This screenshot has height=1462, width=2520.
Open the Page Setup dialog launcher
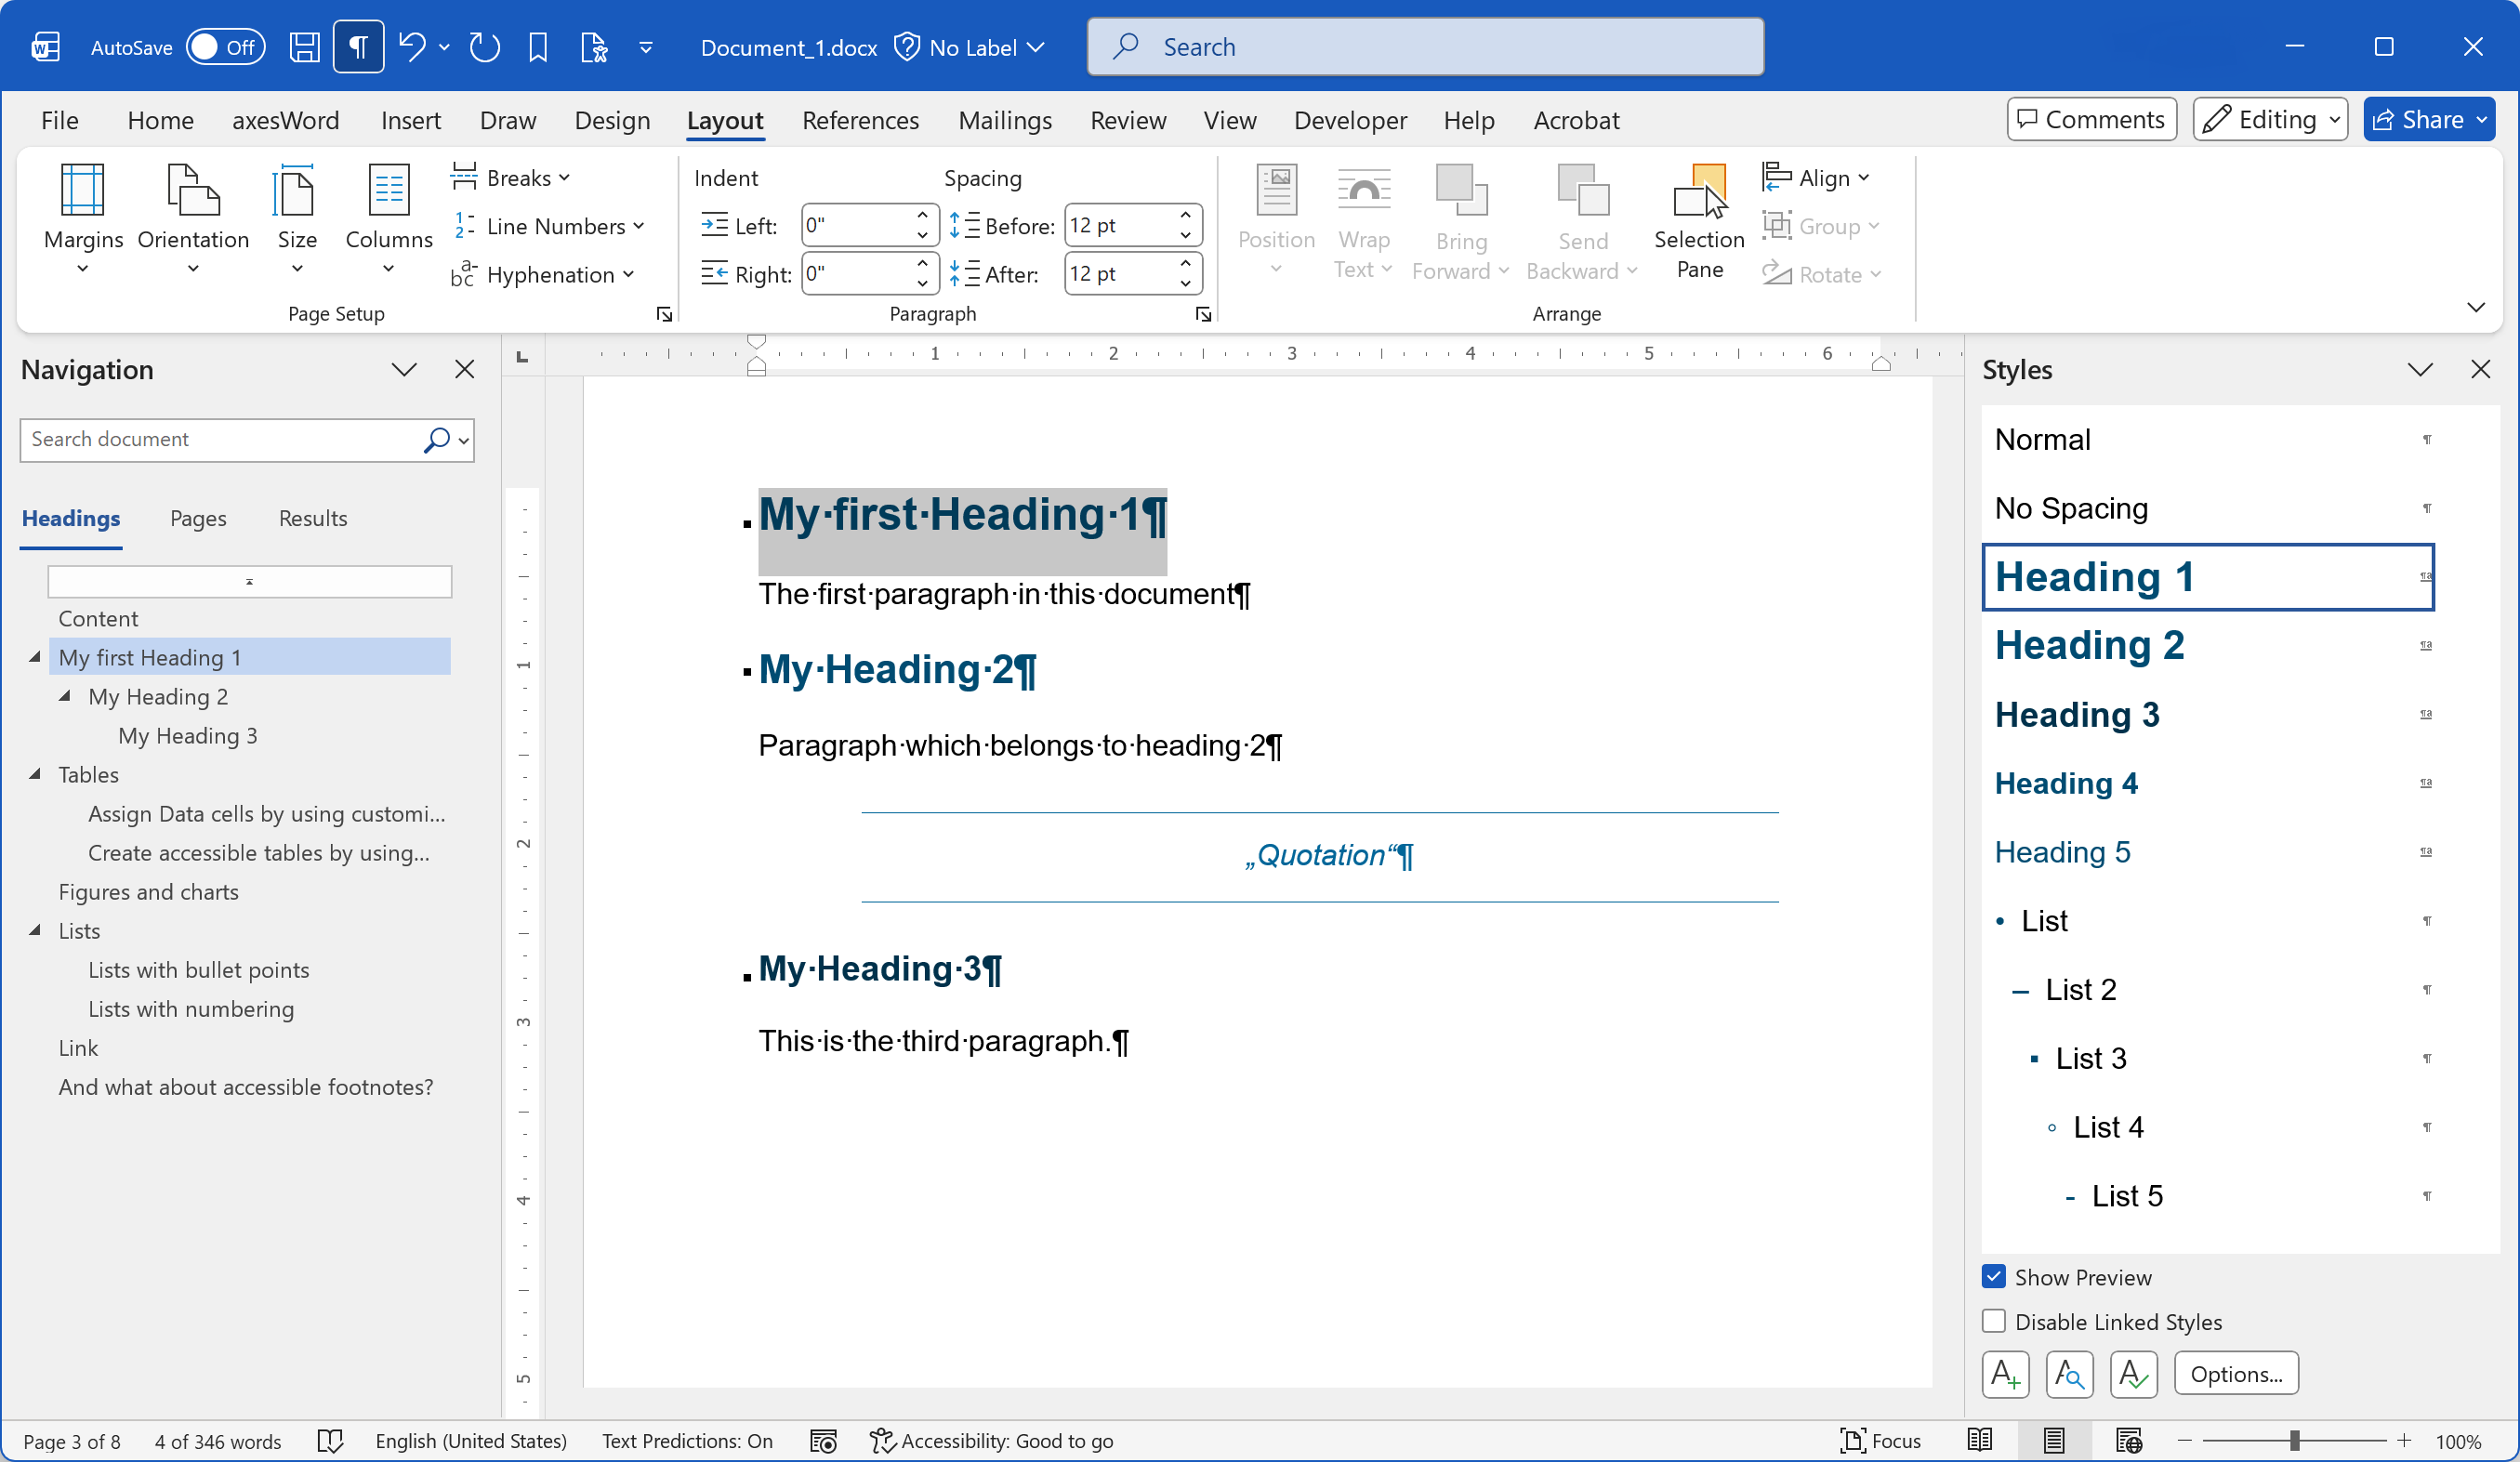coord(664,314)
